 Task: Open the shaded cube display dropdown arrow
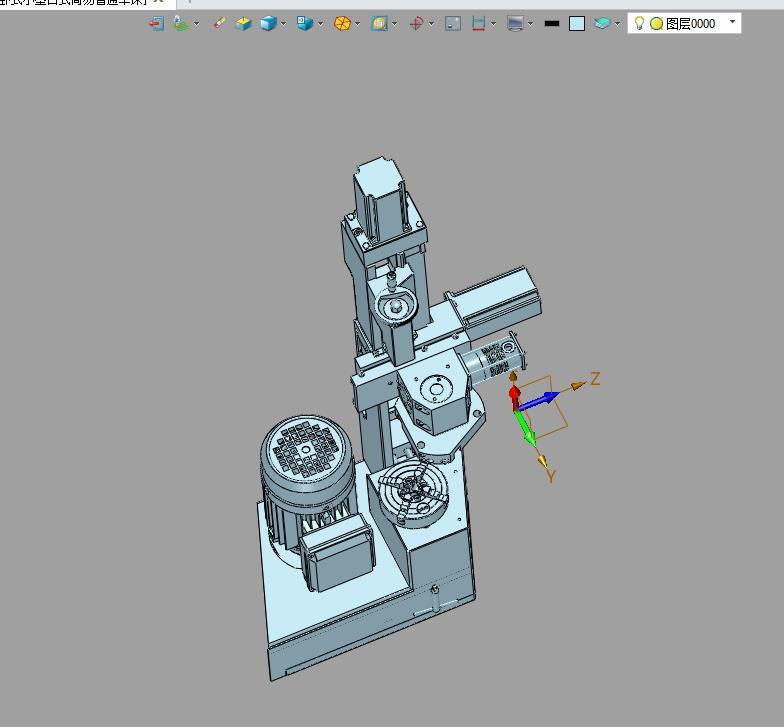click(x=284, y=24)
